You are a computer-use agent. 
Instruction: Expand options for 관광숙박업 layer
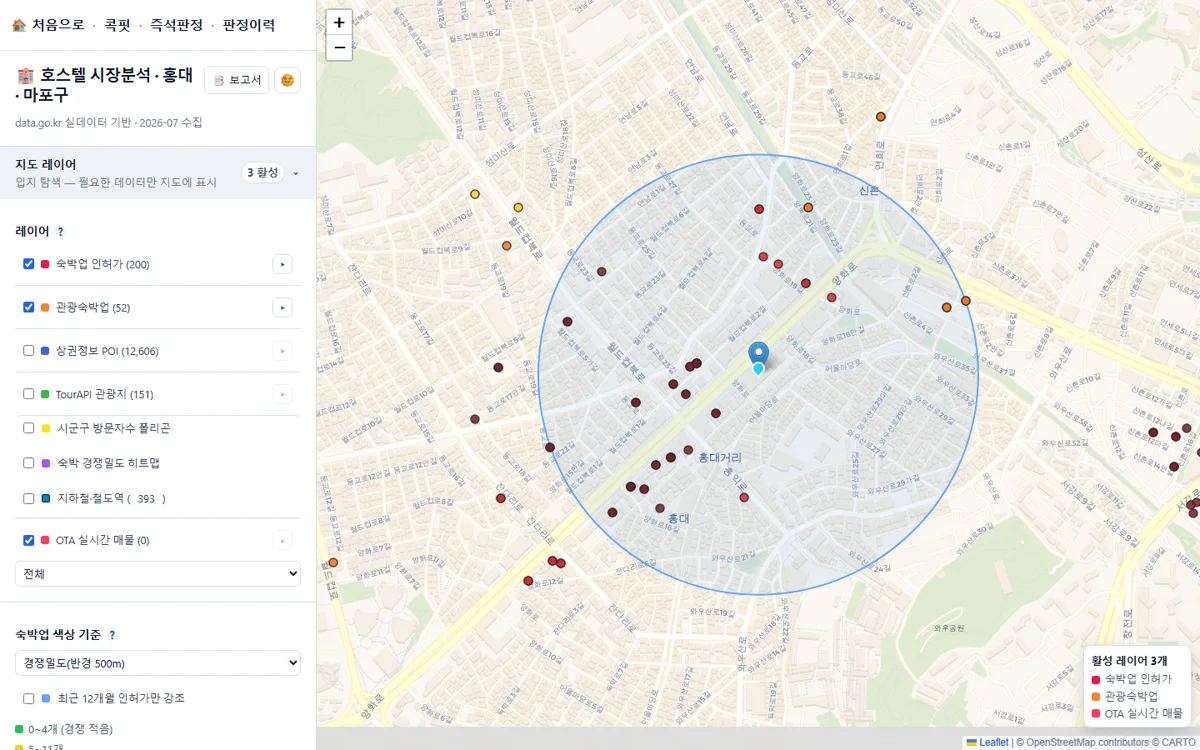[x=282, y=307]
